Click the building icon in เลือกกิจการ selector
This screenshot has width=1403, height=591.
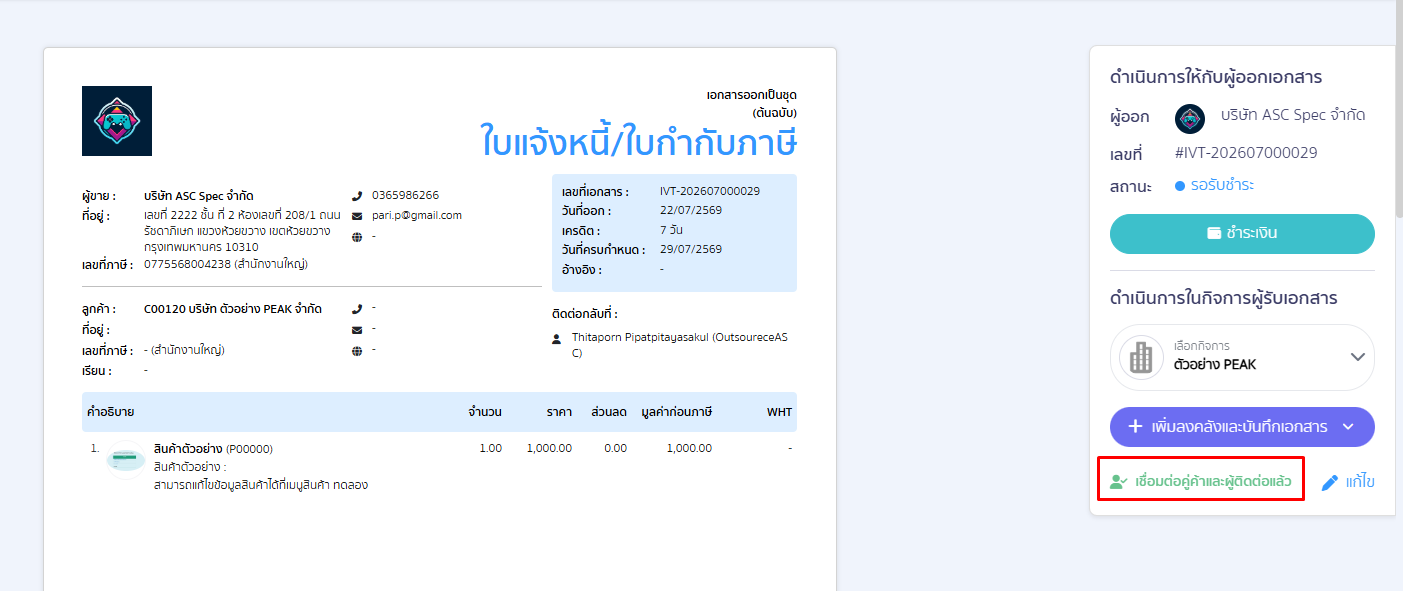1141,357
